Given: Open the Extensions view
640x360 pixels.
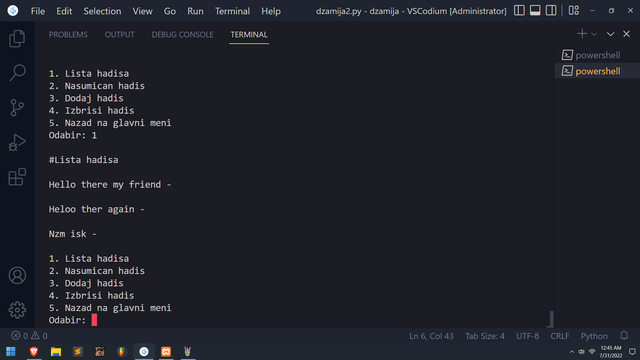Looking at the screenshot, I should tap(17, 177).
